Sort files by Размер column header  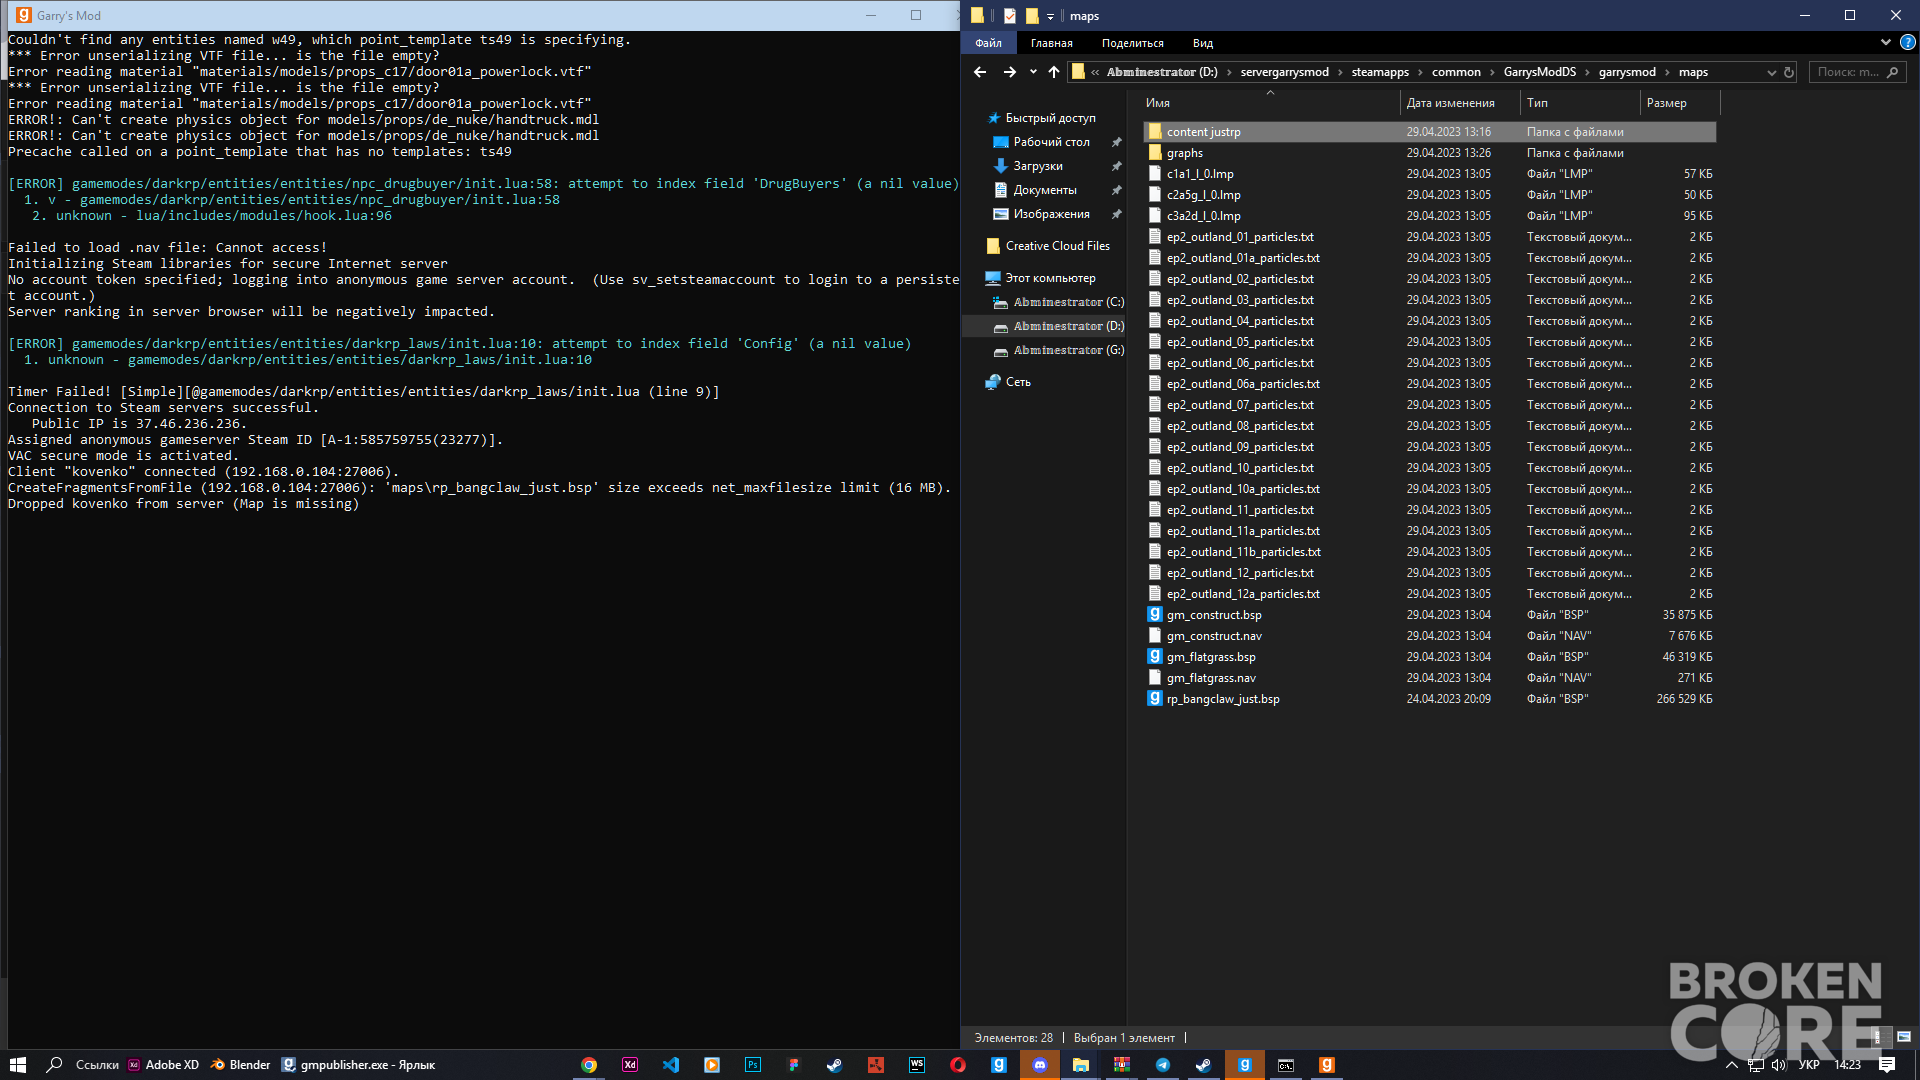1680,103
